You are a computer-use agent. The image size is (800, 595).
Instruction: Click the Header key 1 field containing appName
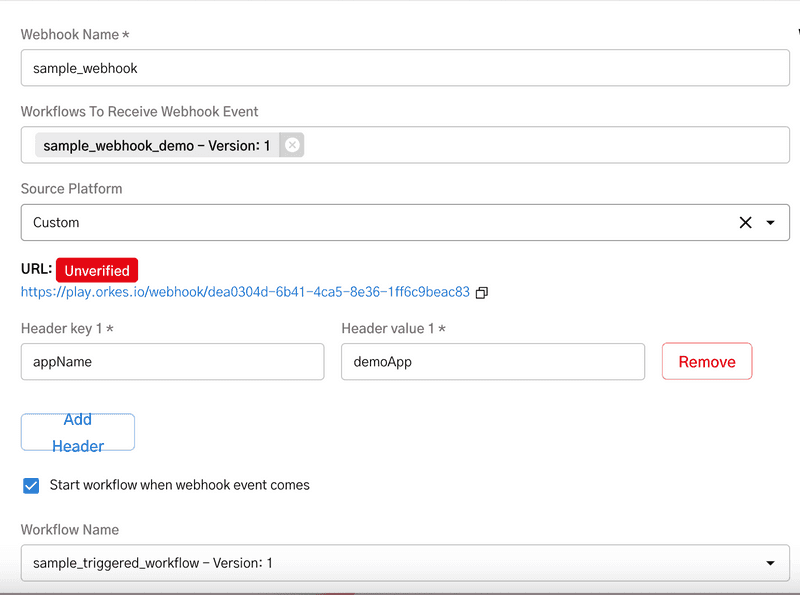172,361
